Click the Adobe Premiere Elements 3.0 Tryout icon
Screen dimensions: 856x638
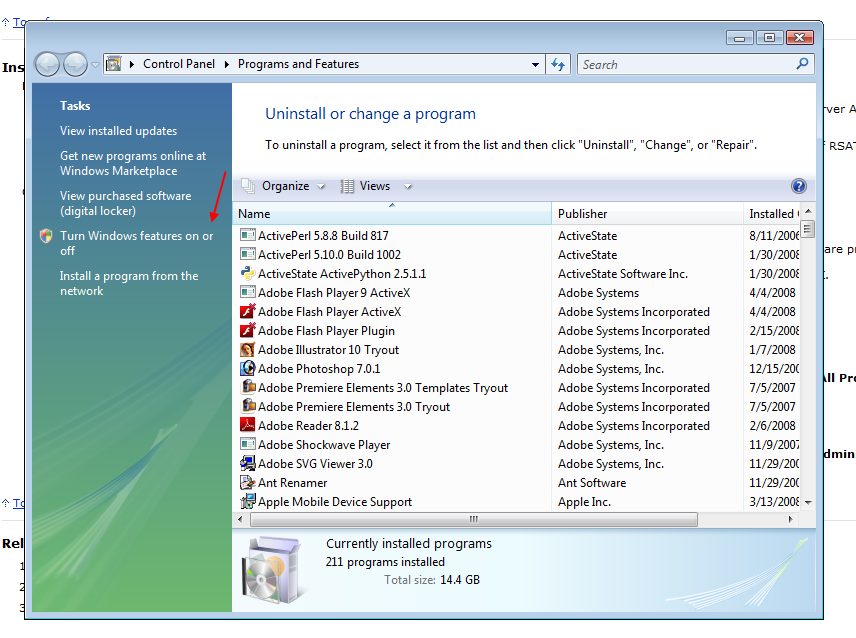[248, 406]
